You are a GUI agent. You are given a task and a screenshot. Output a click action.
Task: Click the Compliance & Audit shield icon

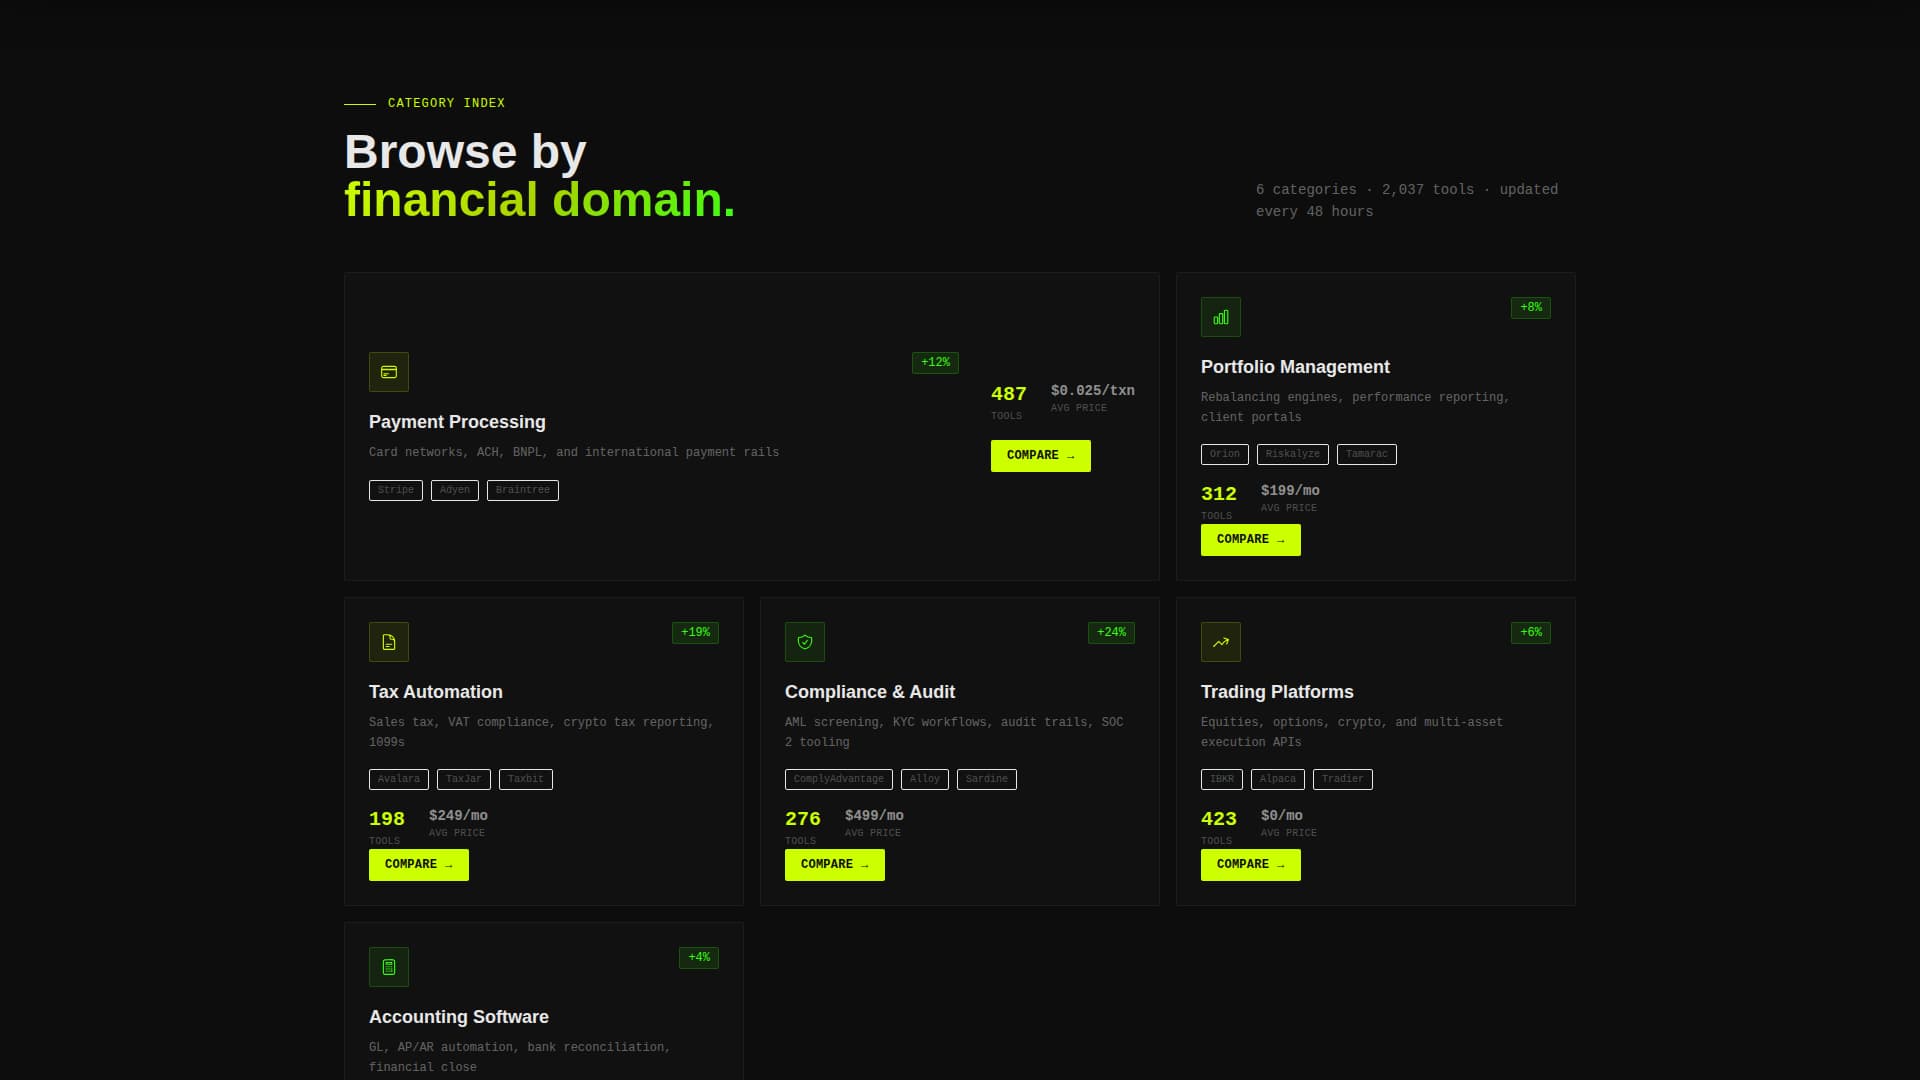pos(805,642)
